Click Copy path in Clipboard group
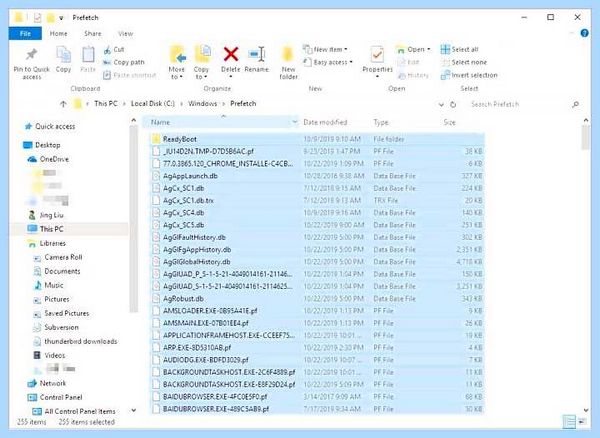600x438 pixels. [x=124, y=62]
